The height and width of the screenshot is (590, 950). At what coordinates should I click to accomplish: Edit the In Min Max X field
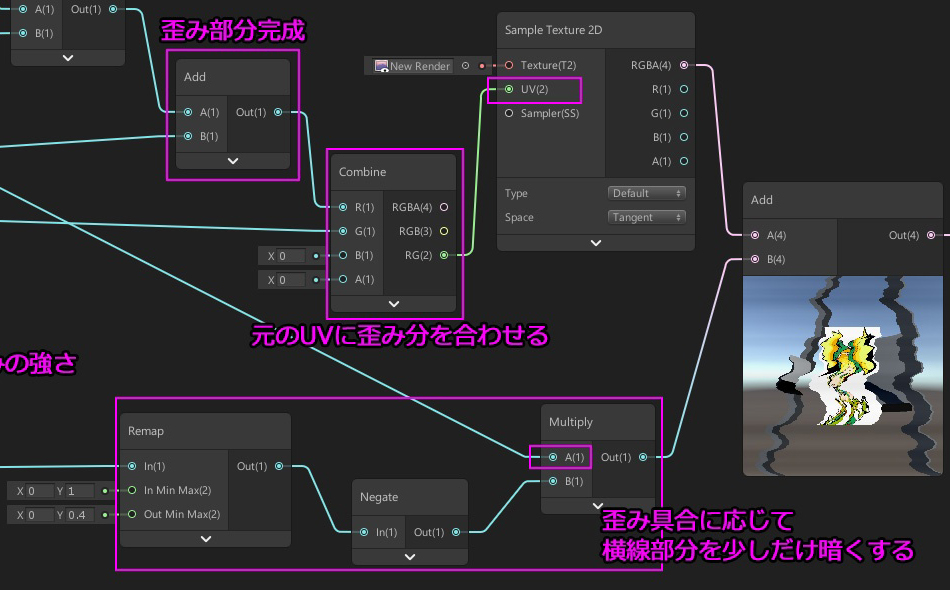pos(40,491)
